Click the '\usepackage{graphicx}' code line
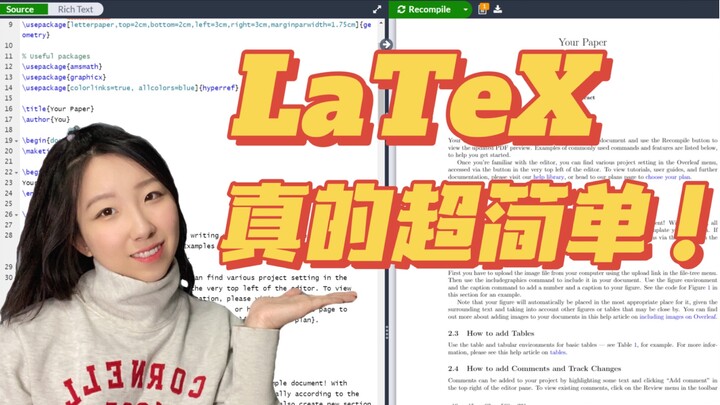 [64, 77]
